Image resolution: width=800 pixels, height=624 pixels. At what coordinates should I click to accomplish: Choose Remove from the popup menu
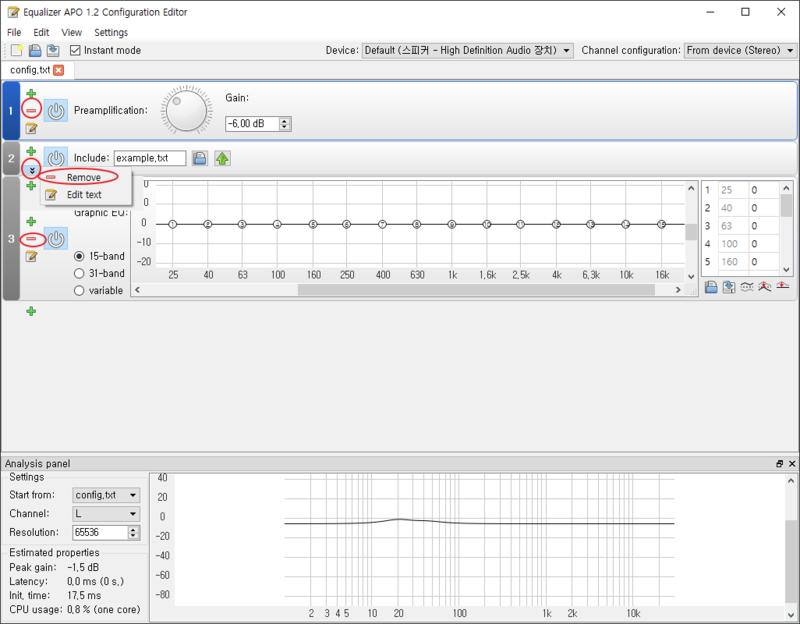coord(86,177)
